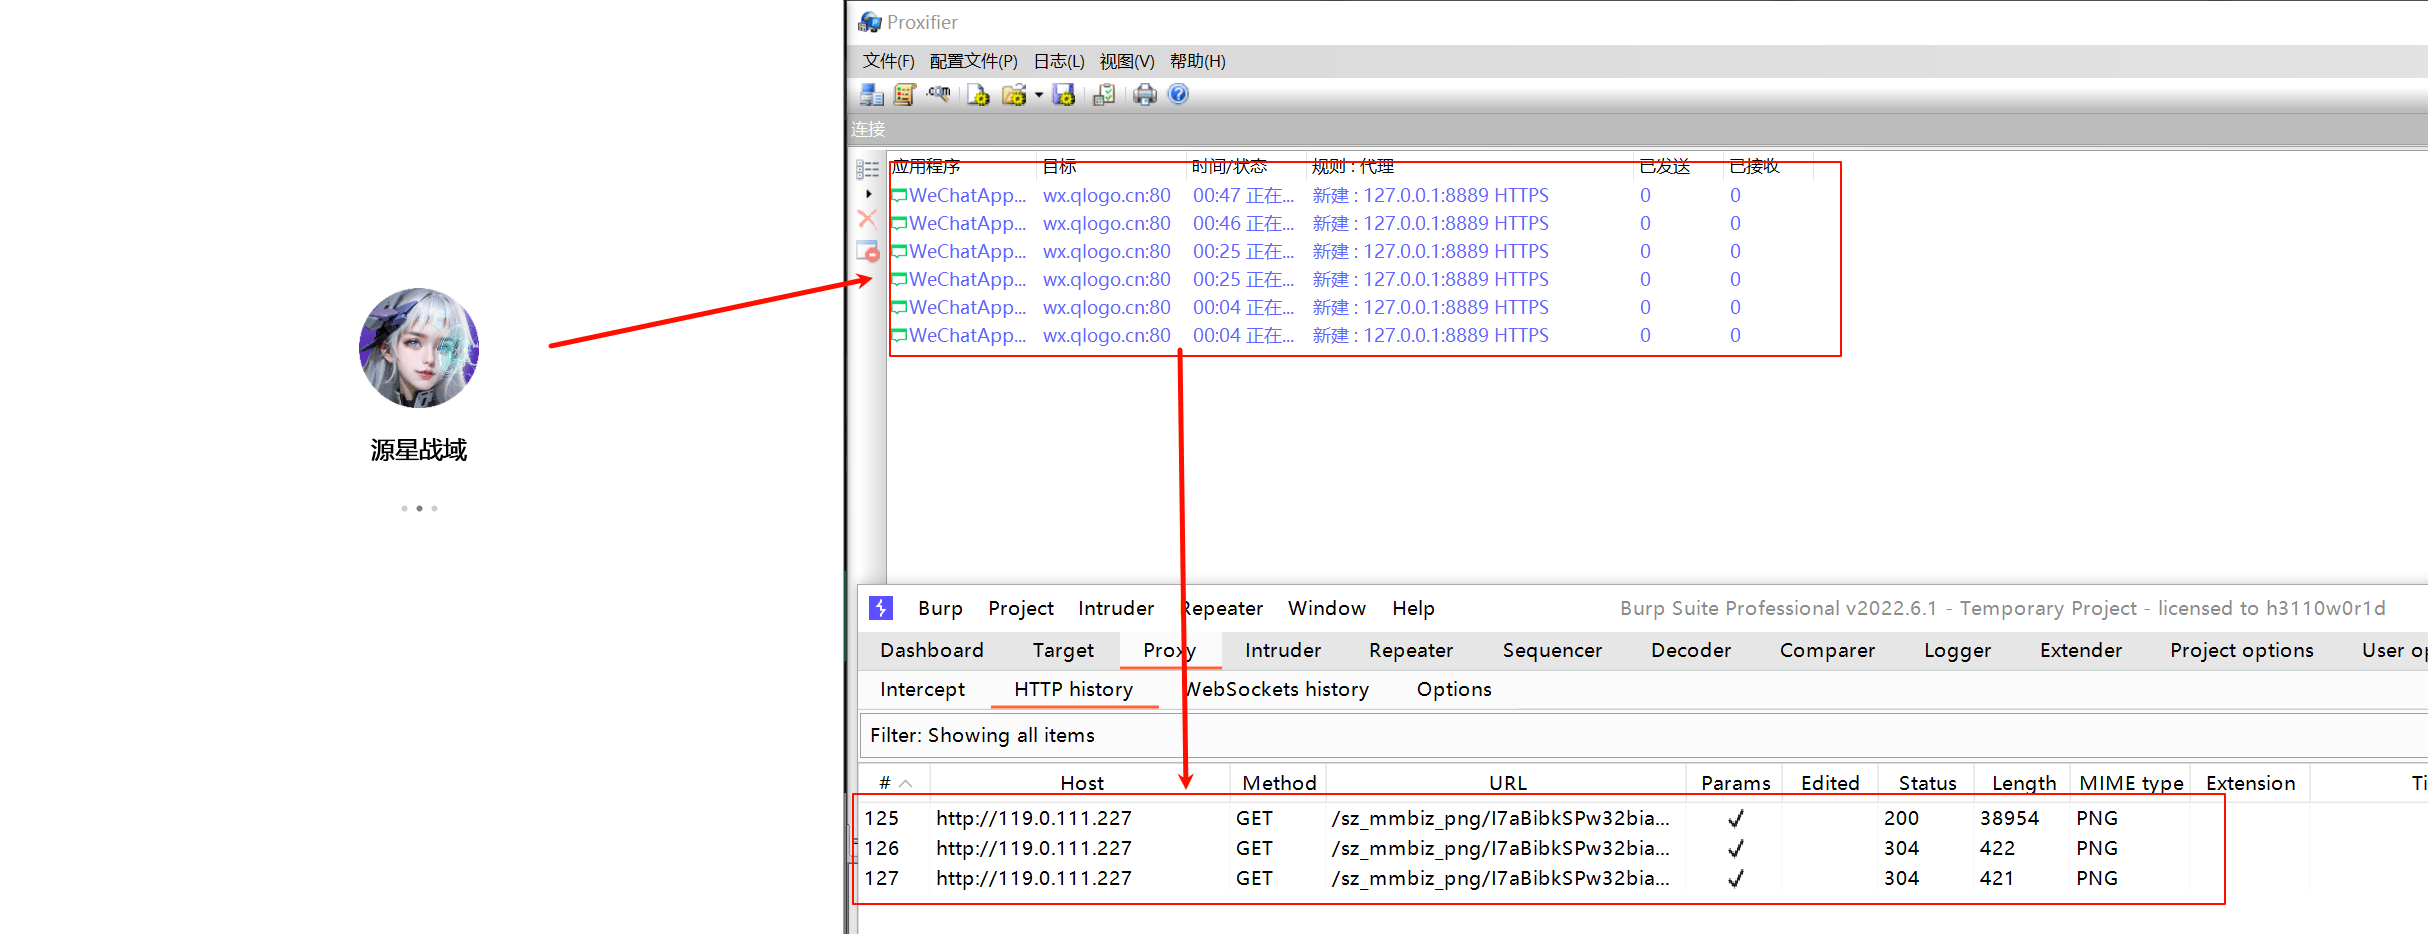This screenshot has width=2428, height=934.
Task: Click the red X close-connection icon
Action: pos(868,219)
